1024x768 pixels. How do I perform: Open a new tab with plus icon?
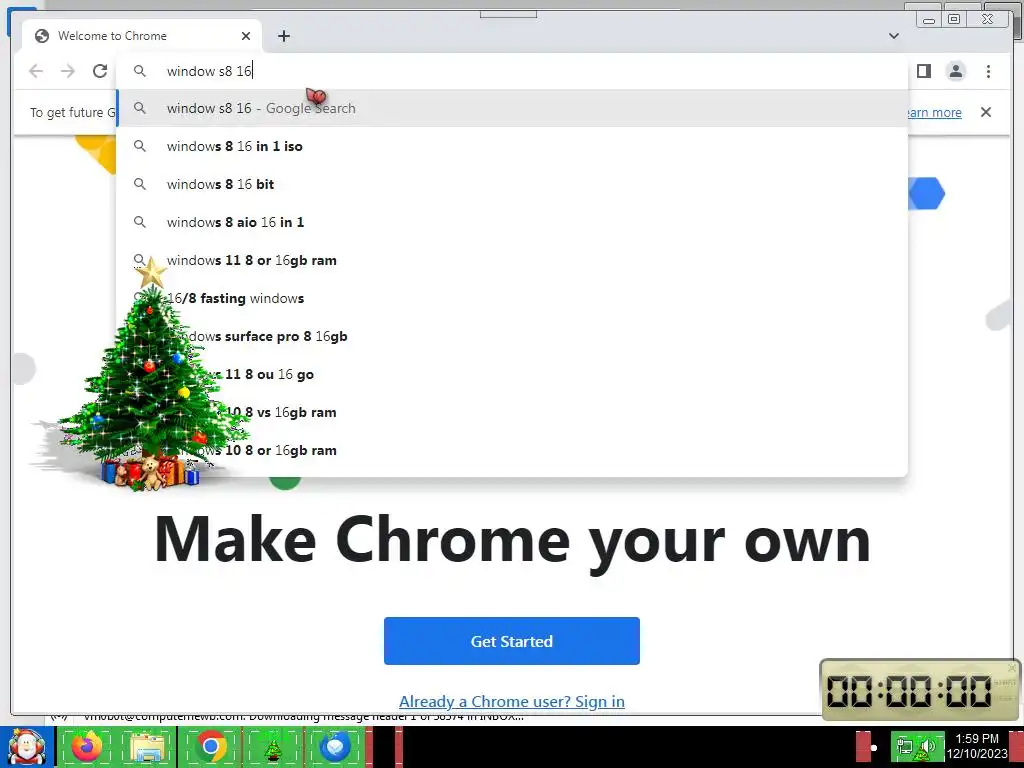pos(283,36)
